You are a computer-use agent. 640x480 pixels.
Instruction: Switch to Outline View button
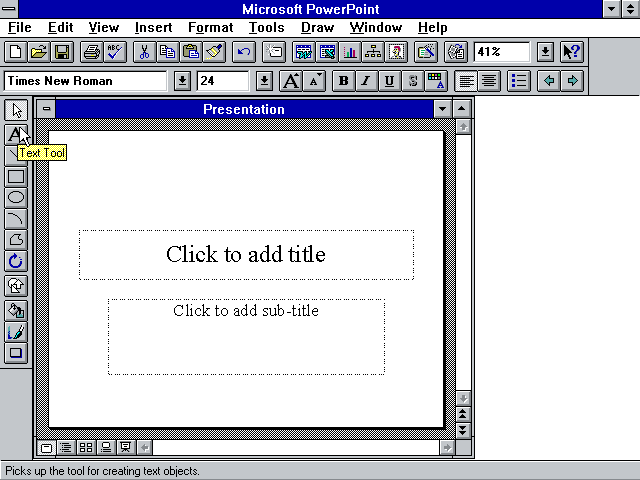tap(66, 448)
